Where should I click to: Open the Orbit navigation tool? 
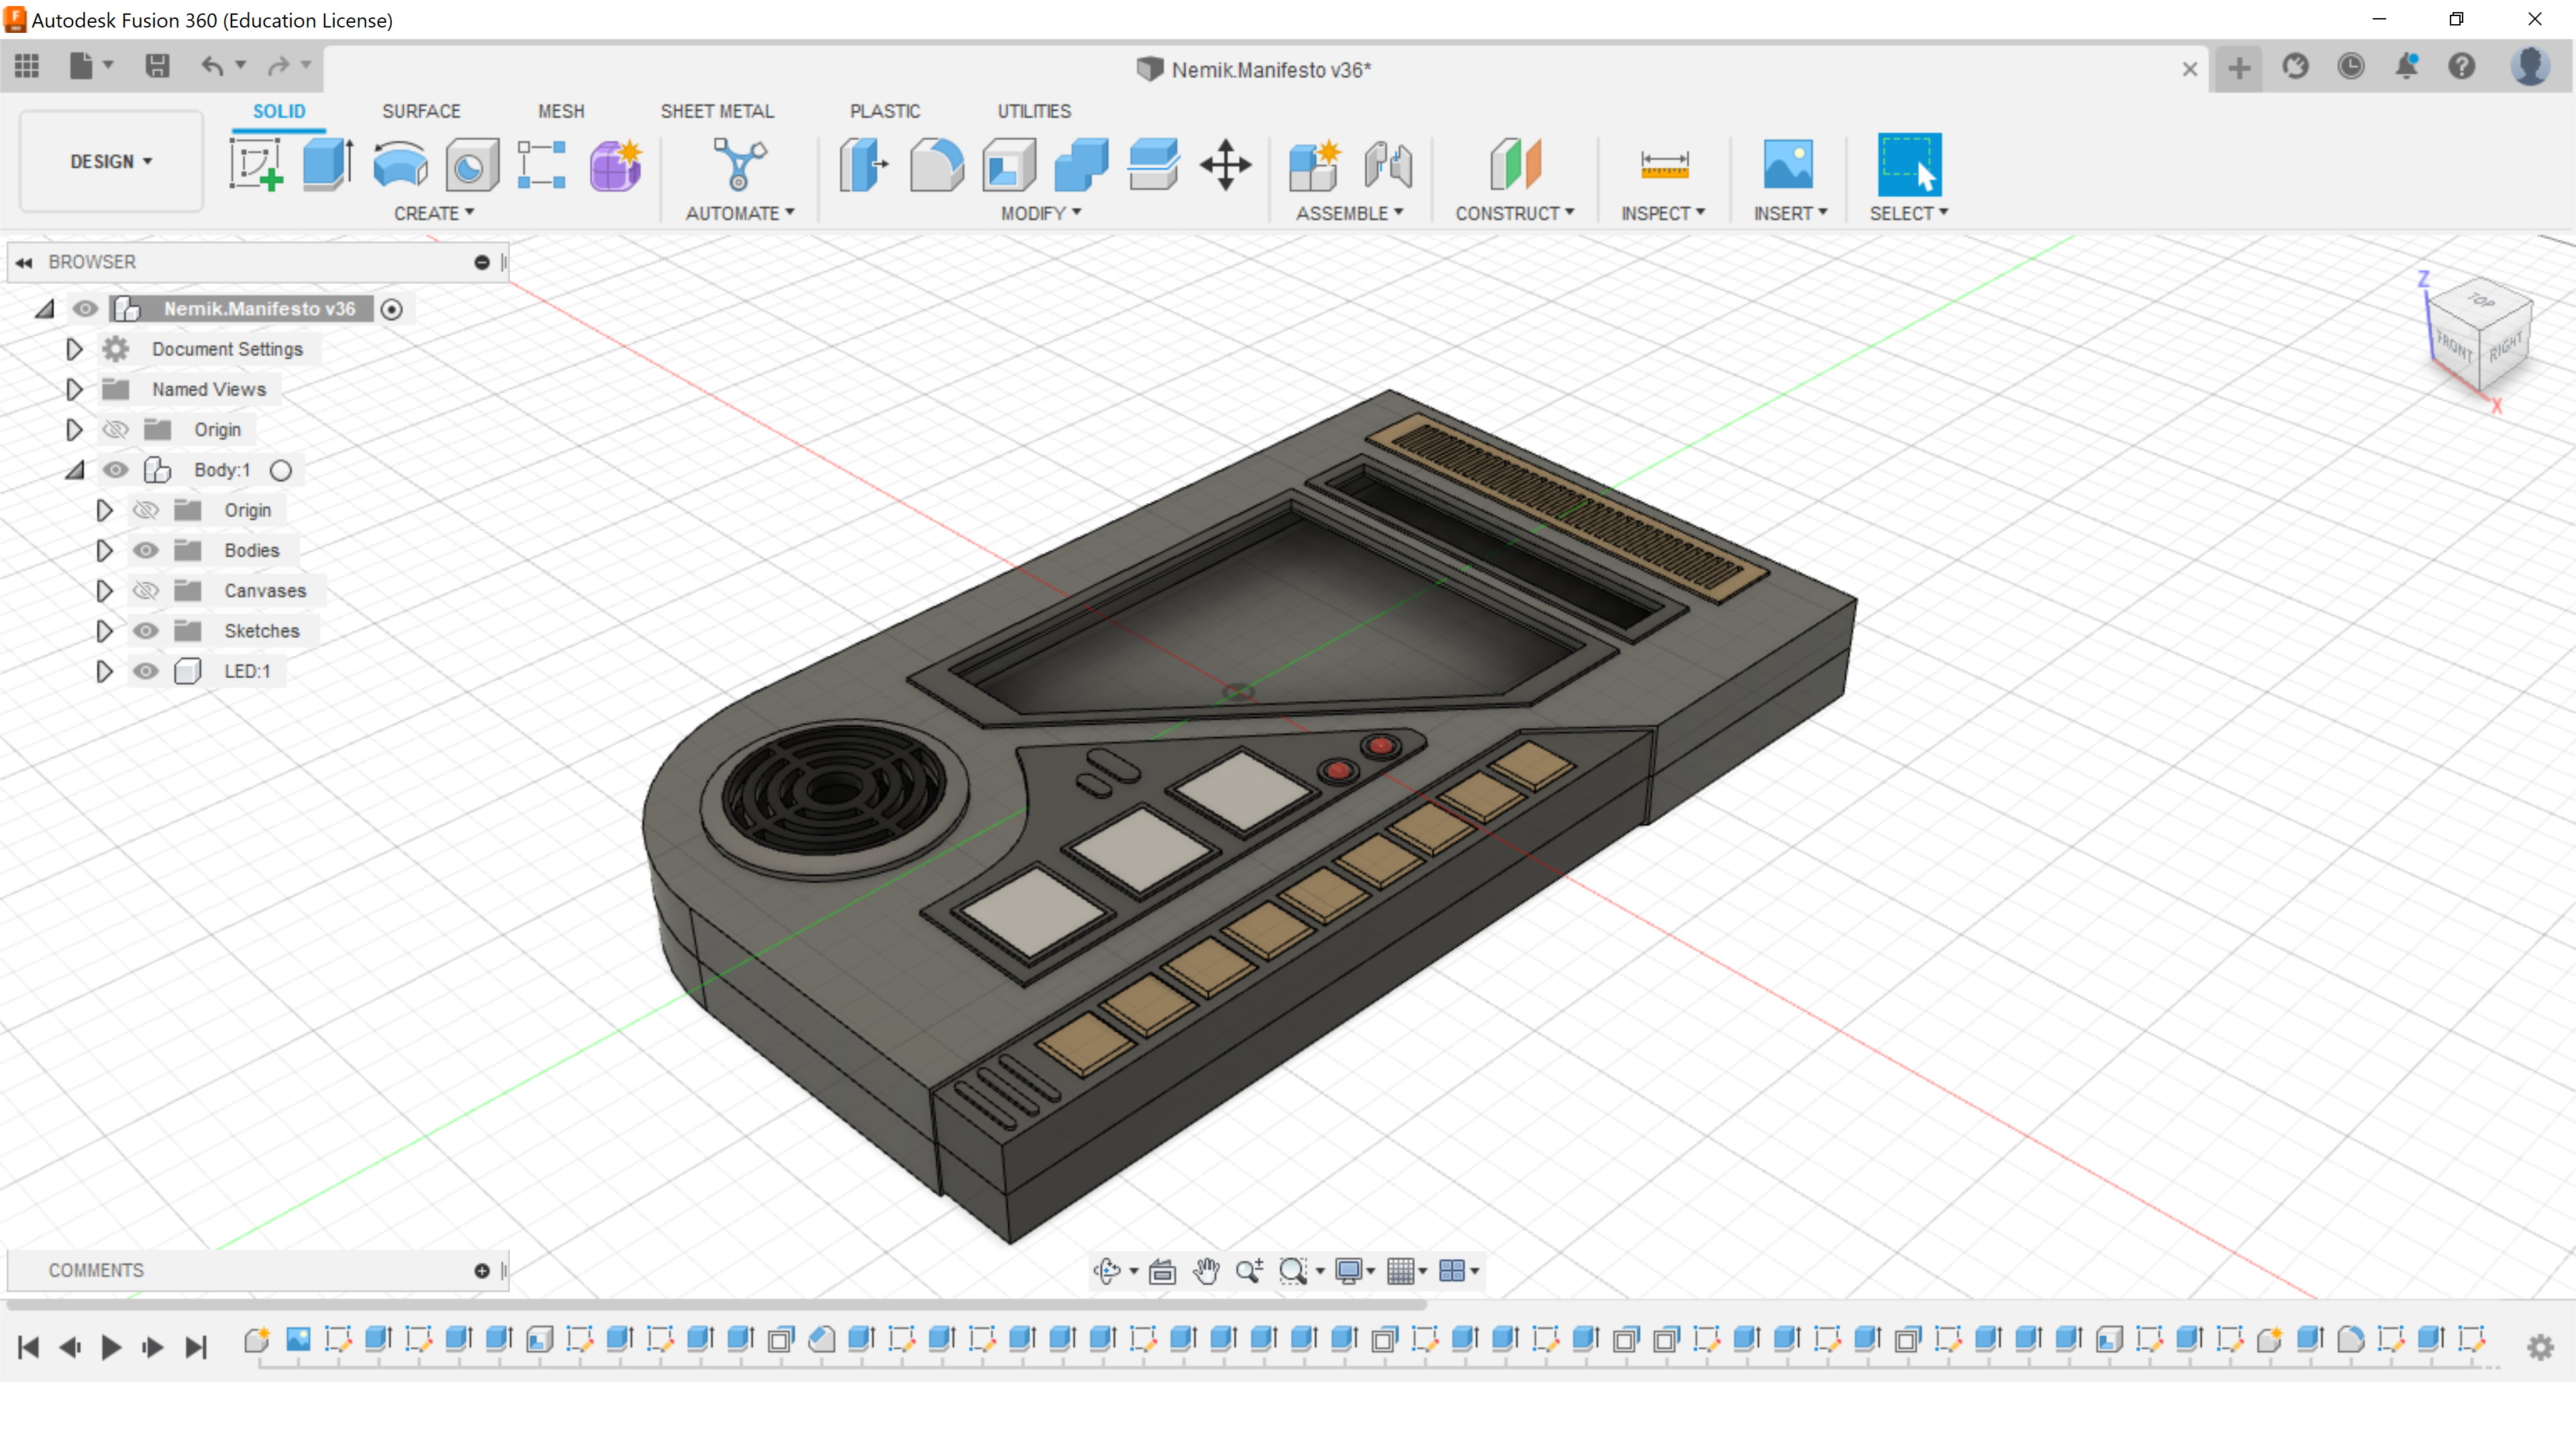click(1107, 1270)
